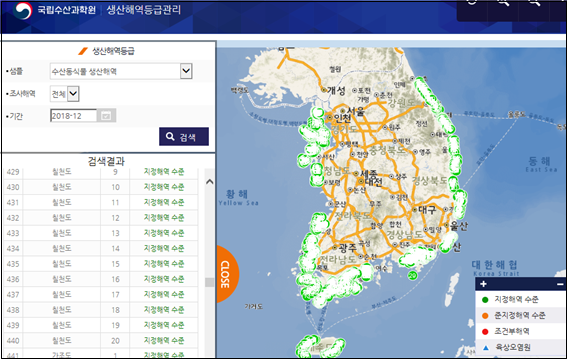
Task: Click the orange 생산해역등급 slash icon
Action: coord(83,51)
